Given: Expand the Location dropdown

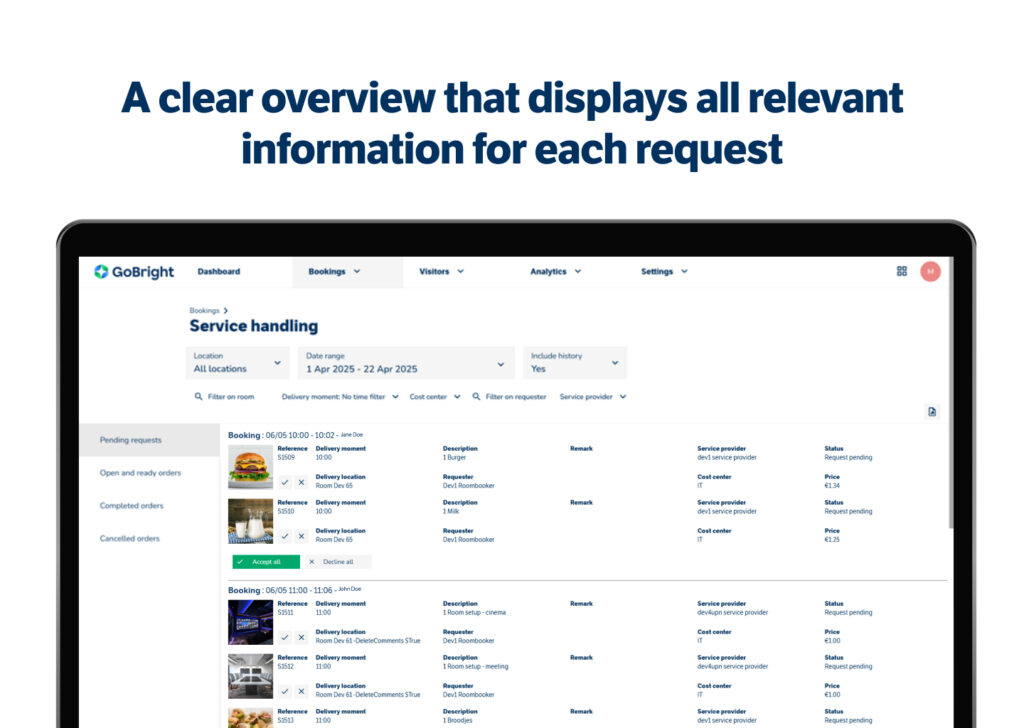Looking at the screenshot, I should 238,363.
